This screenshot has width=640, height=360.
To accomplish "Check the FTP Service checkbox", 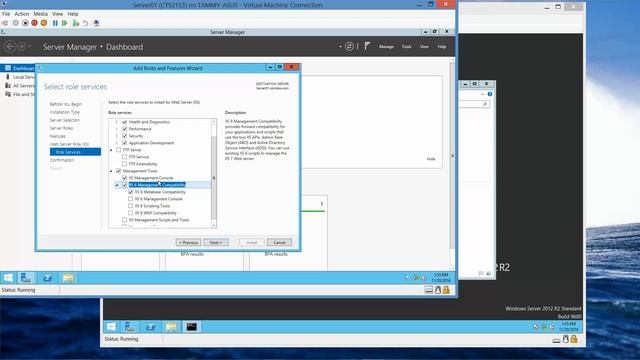I will click(124, 157).
